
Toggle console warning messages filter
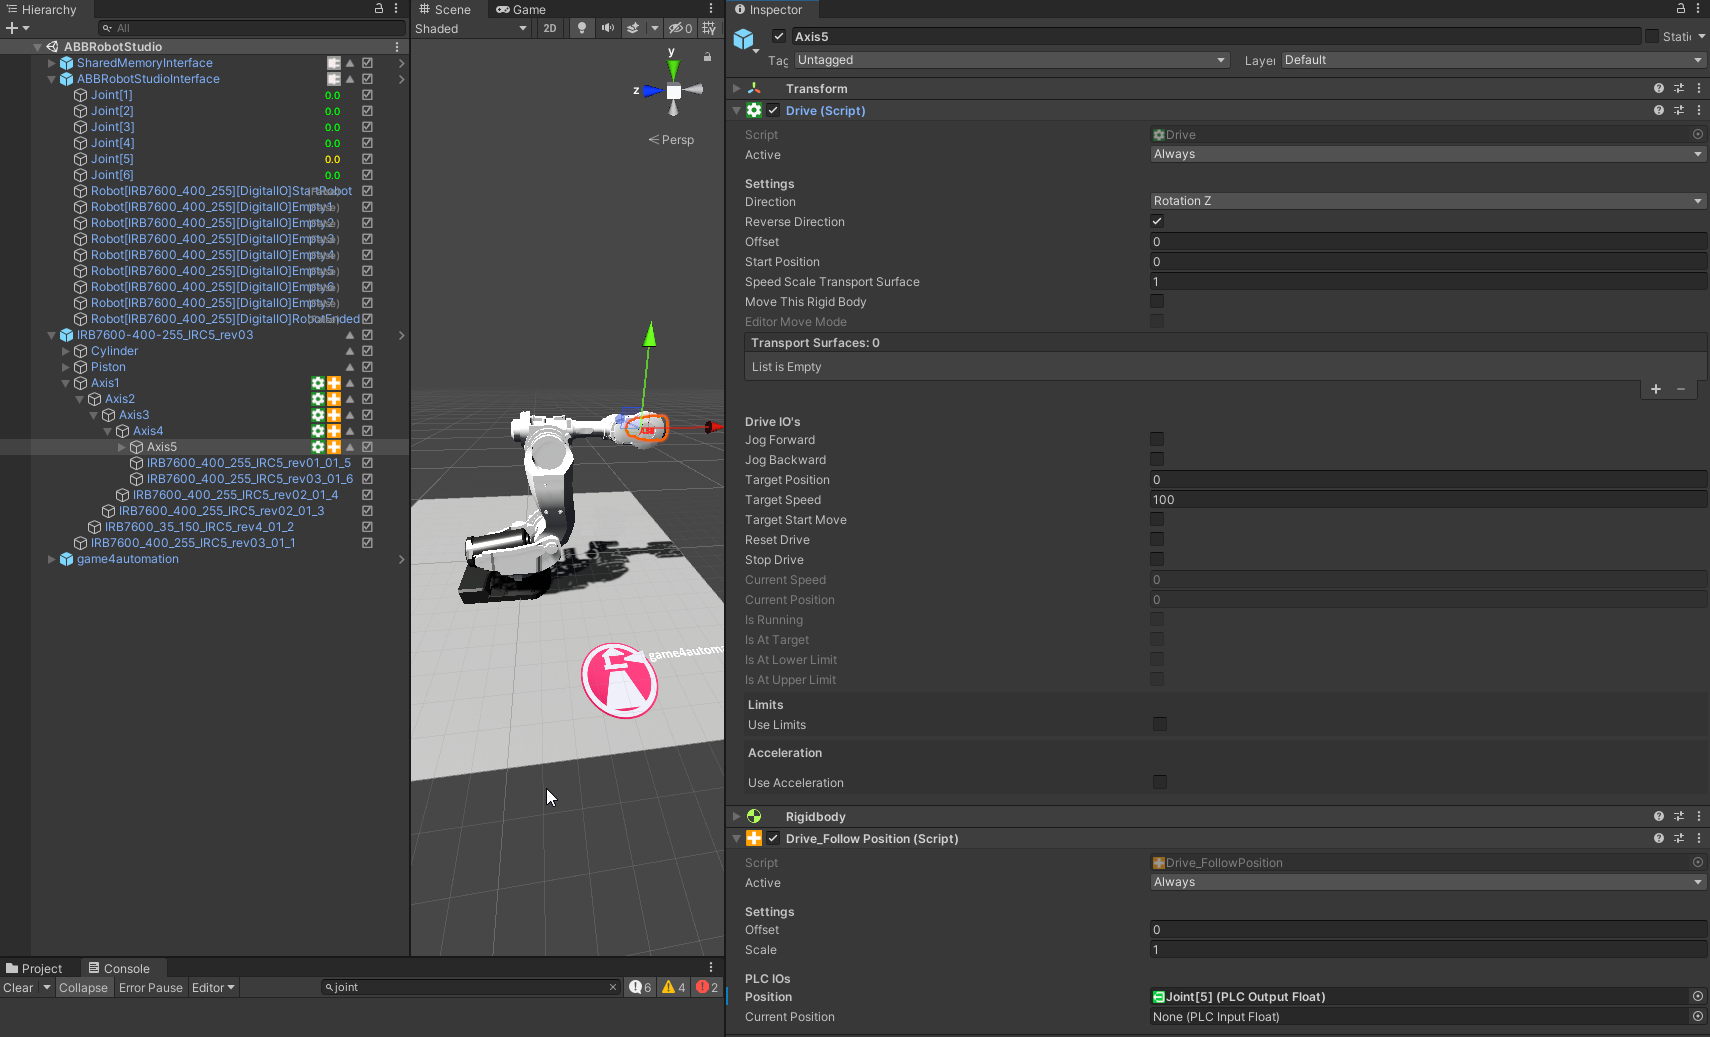(x=673, y=988)
